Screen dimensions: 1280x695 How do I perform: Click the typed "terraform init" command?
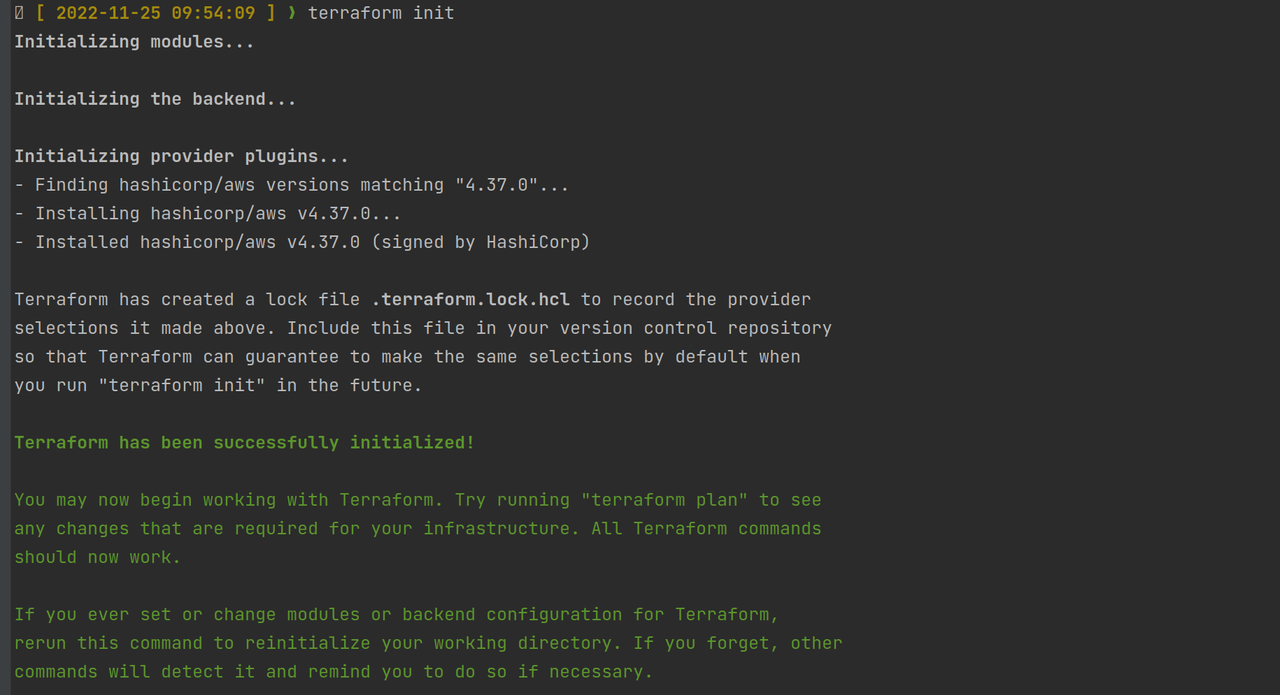click(381, 13)
